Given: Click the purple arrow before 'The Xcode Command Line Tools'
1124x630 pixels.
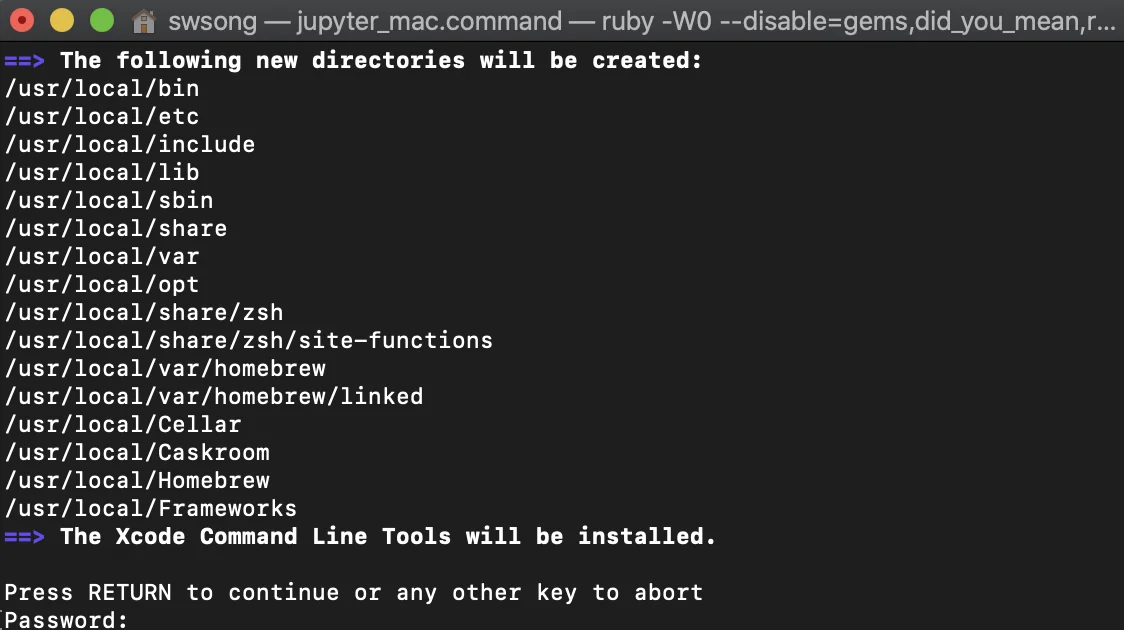Looking at the screenshot, I should tap(24, 537).
